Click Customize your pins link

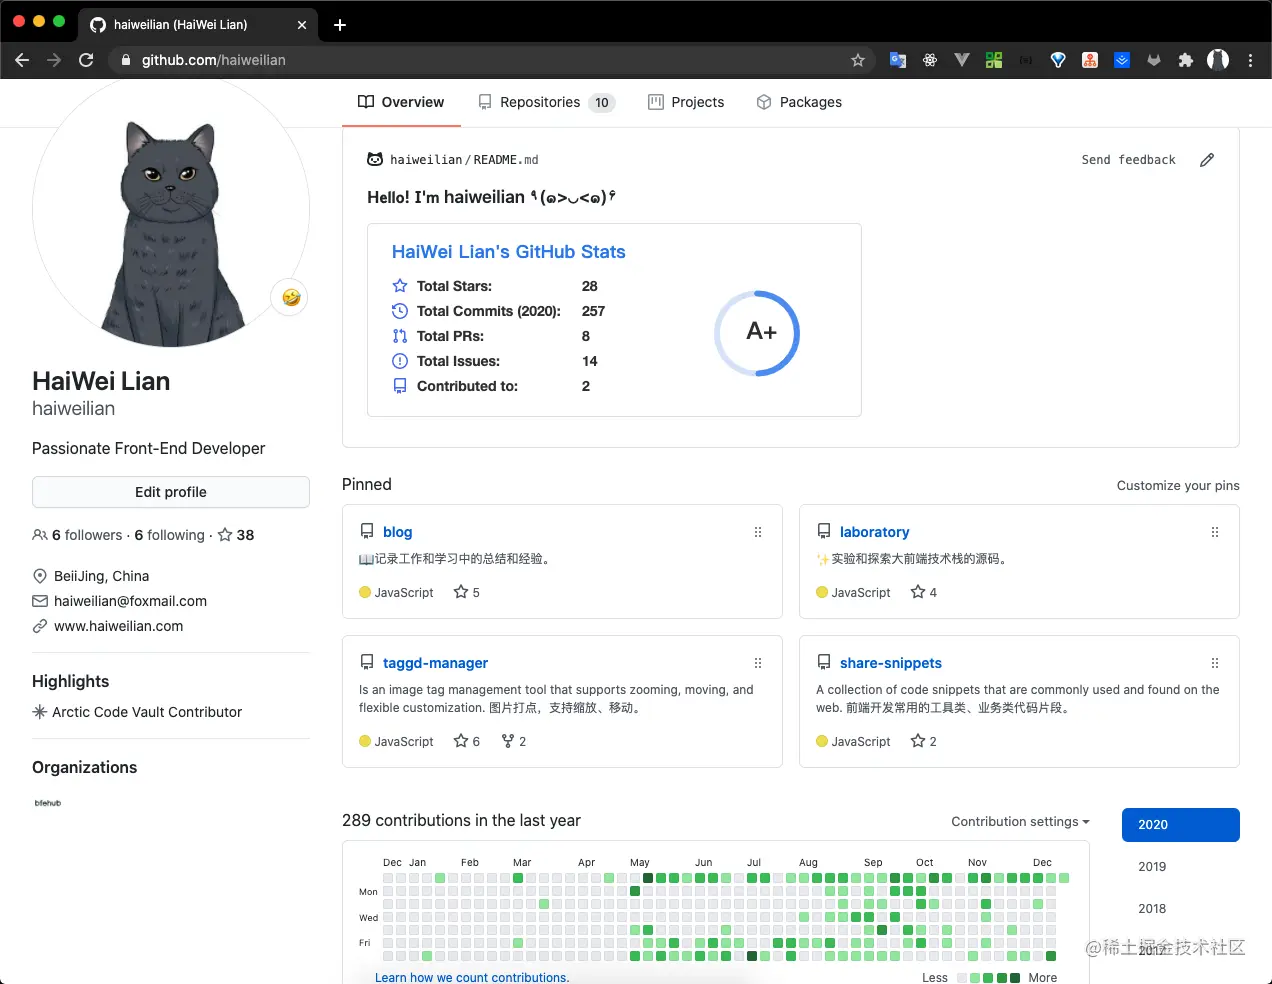(x=1178, y=486)
